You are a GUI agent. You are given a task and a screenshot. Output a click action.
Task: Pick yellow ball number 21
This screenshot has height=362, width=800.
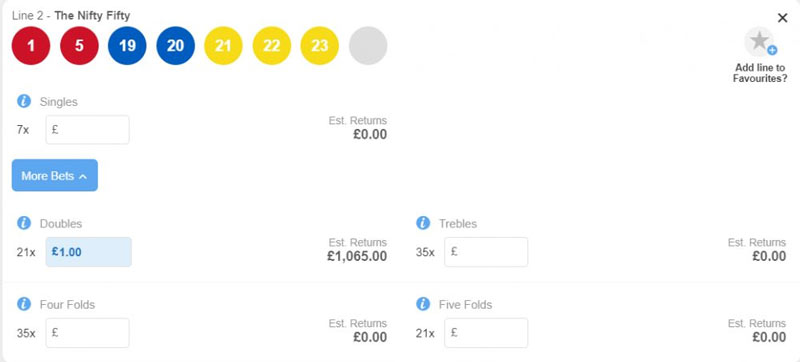point(223,46)
